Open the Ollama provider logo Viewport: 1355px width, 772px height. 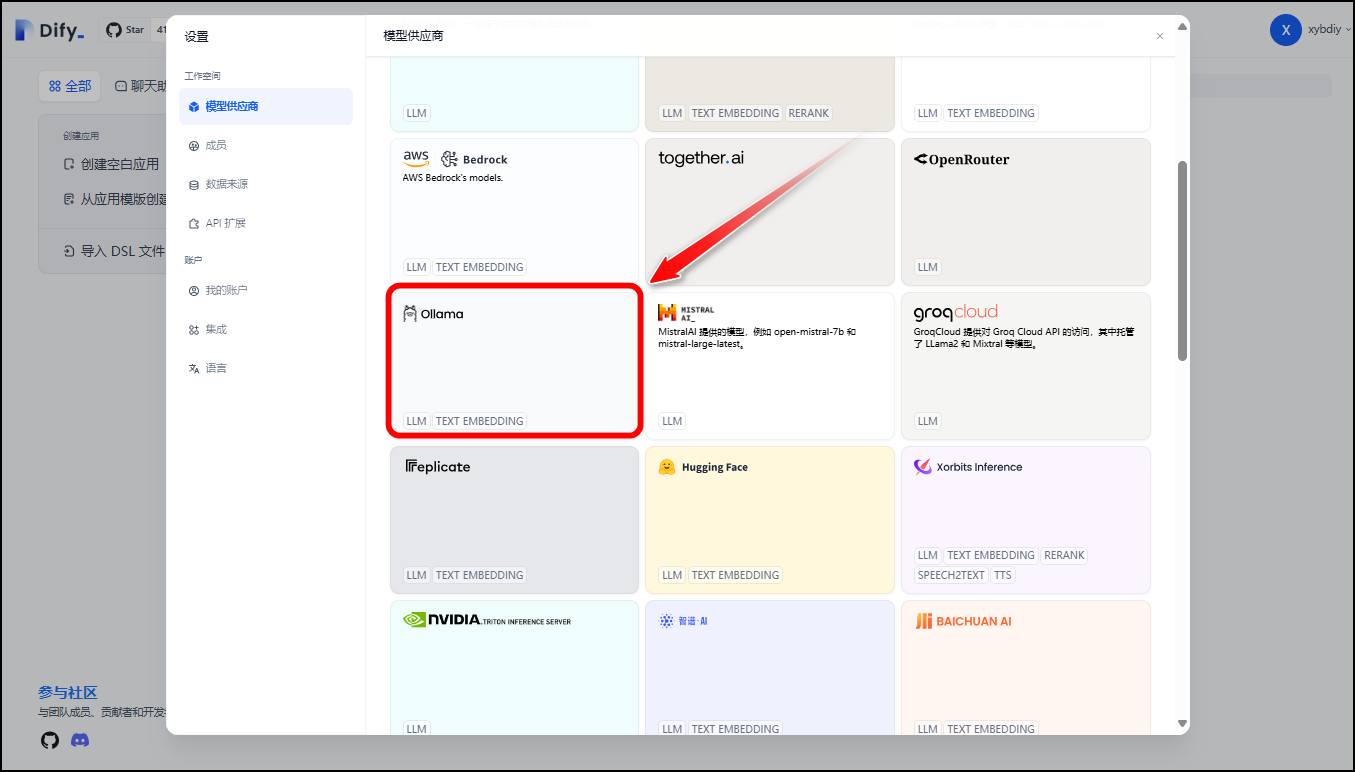pyautogui.click(x=433, y=314)
